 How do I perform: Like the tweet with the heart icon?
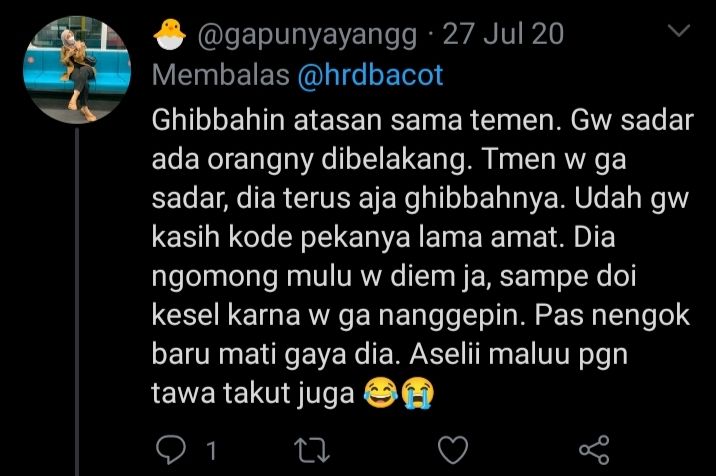[x=453, y=450]
